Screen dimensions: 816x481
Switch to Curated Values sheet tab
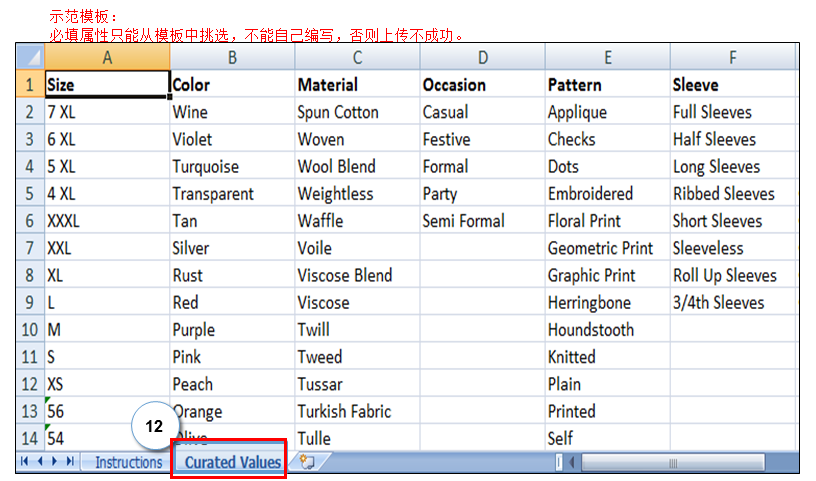[233, 462]
